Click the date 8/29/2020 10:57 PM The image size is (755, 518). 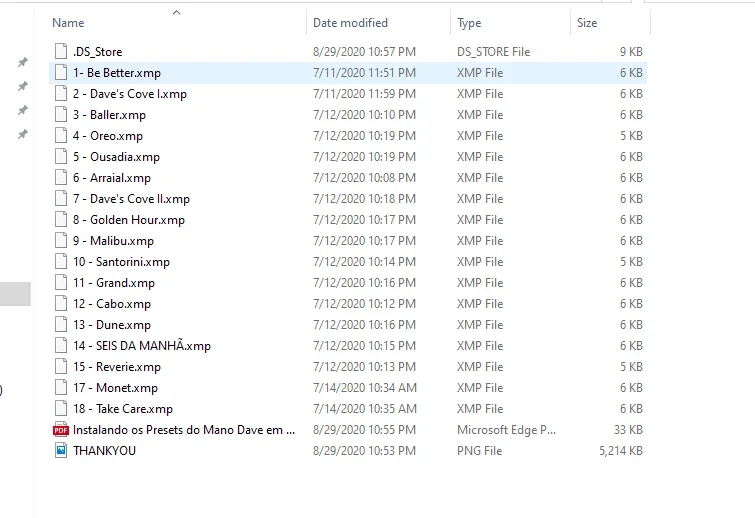pyautogui.click(x=364, y=52)
